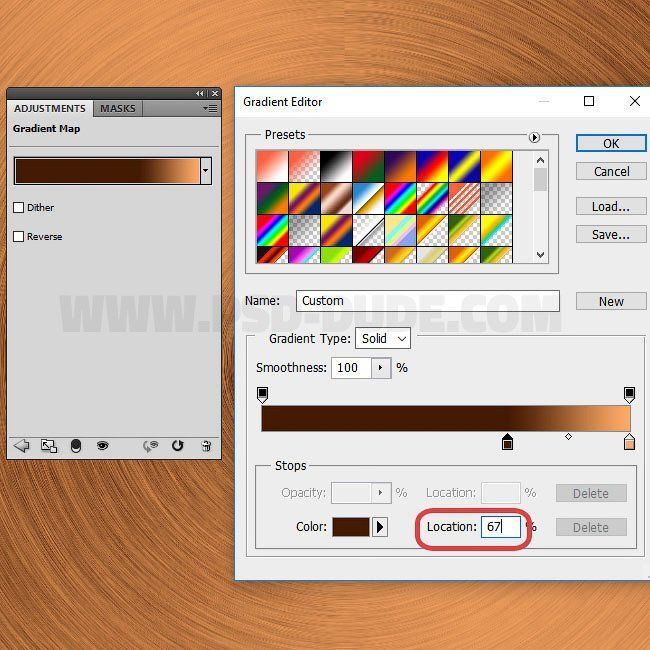Click the reset to adjustment defaults icon
The width and height of the screenshot is (650, 650).
(x=177, y=446)
